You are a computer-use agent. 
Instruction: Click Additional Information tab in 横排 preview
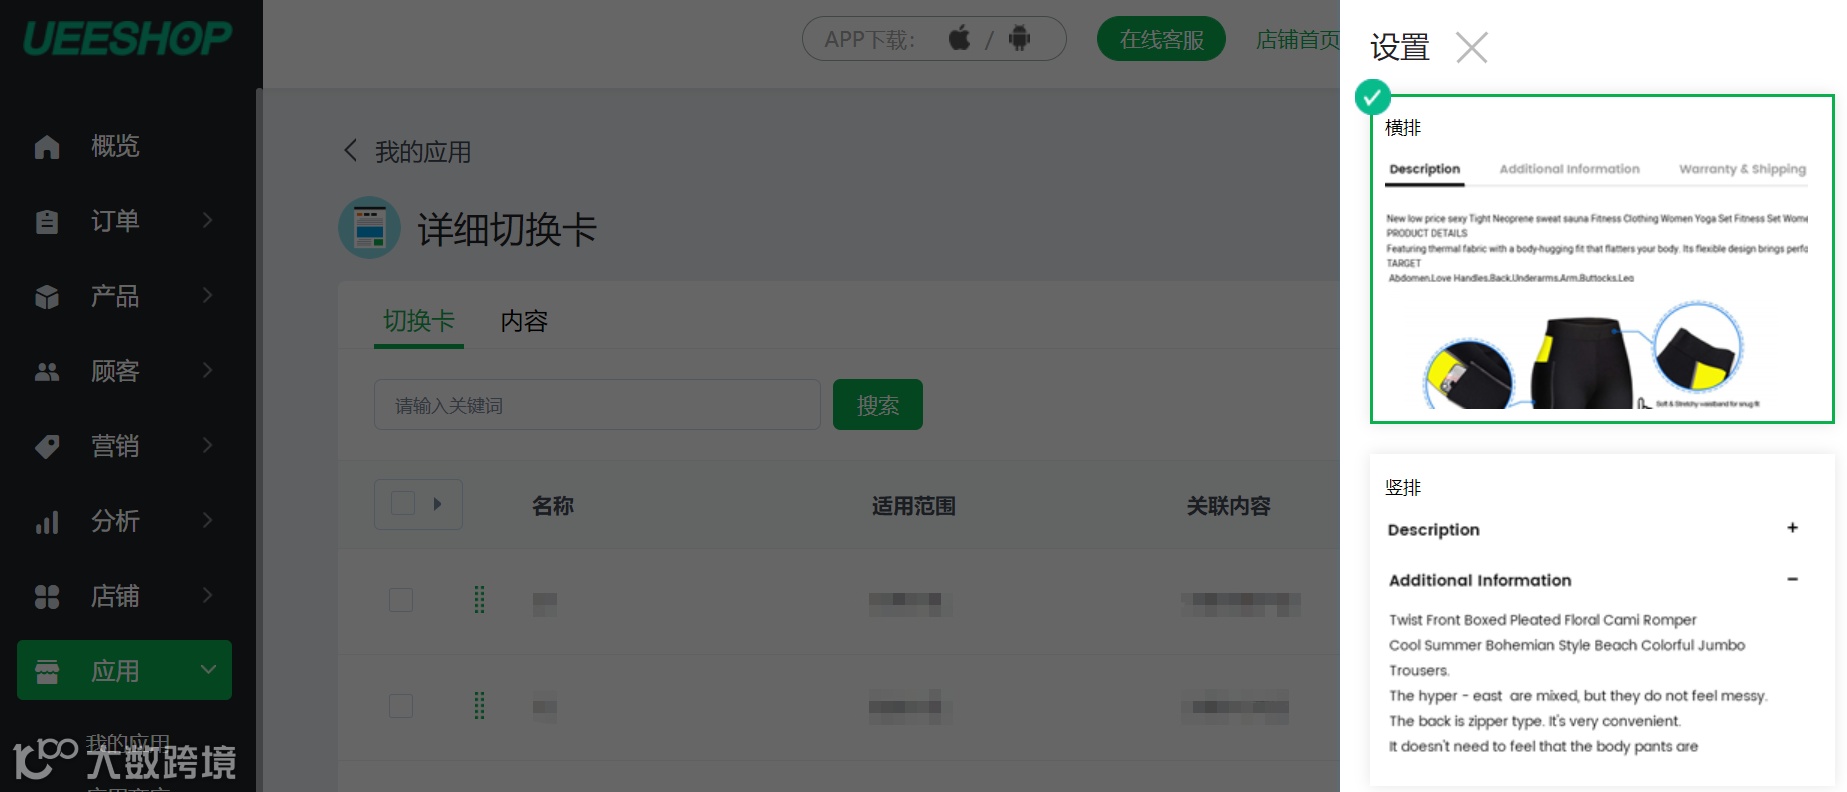[1569, 169]
